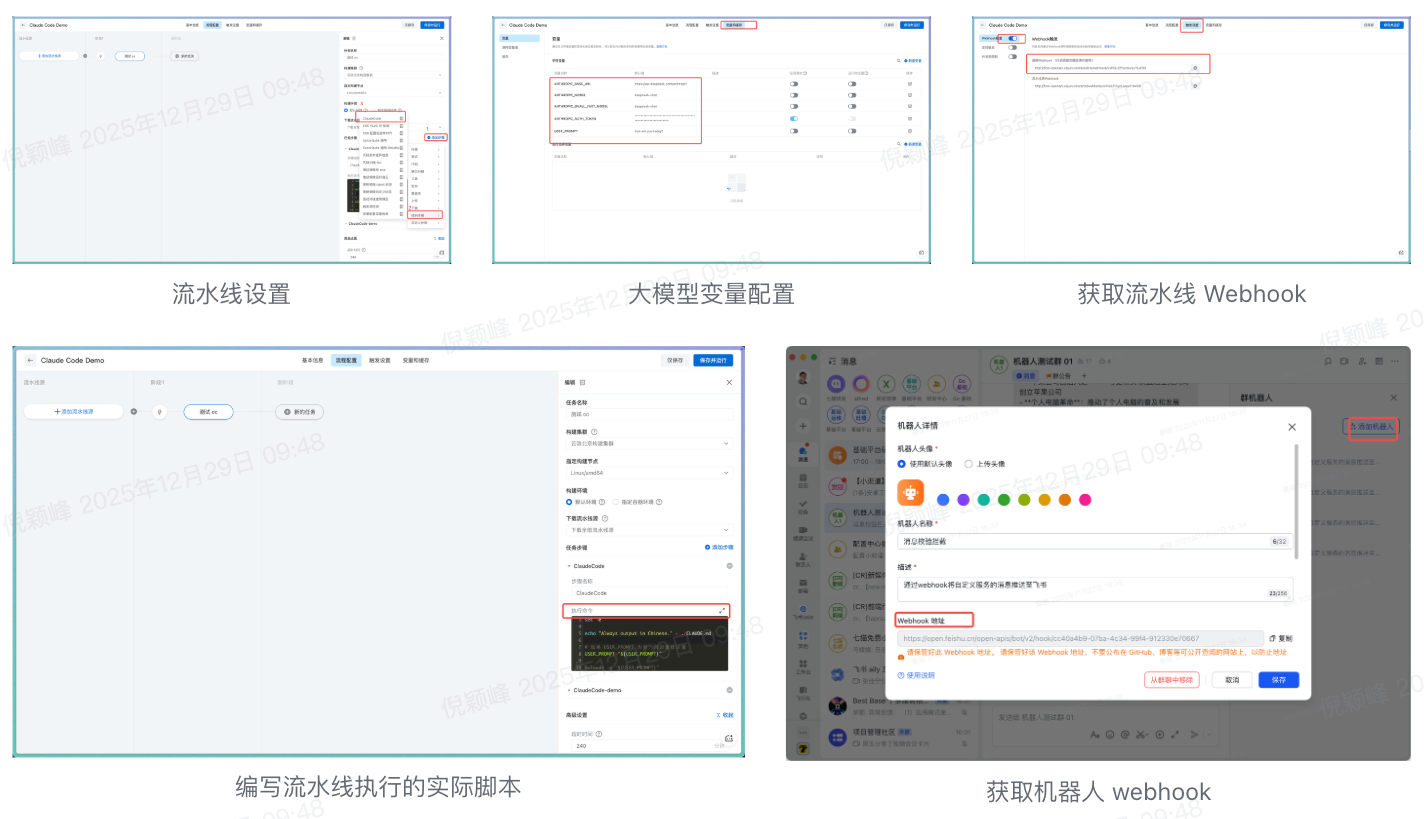Close the 编辑 side panel
The image size is (1424, 819).
pyautogui.click(x=729, y=382)
